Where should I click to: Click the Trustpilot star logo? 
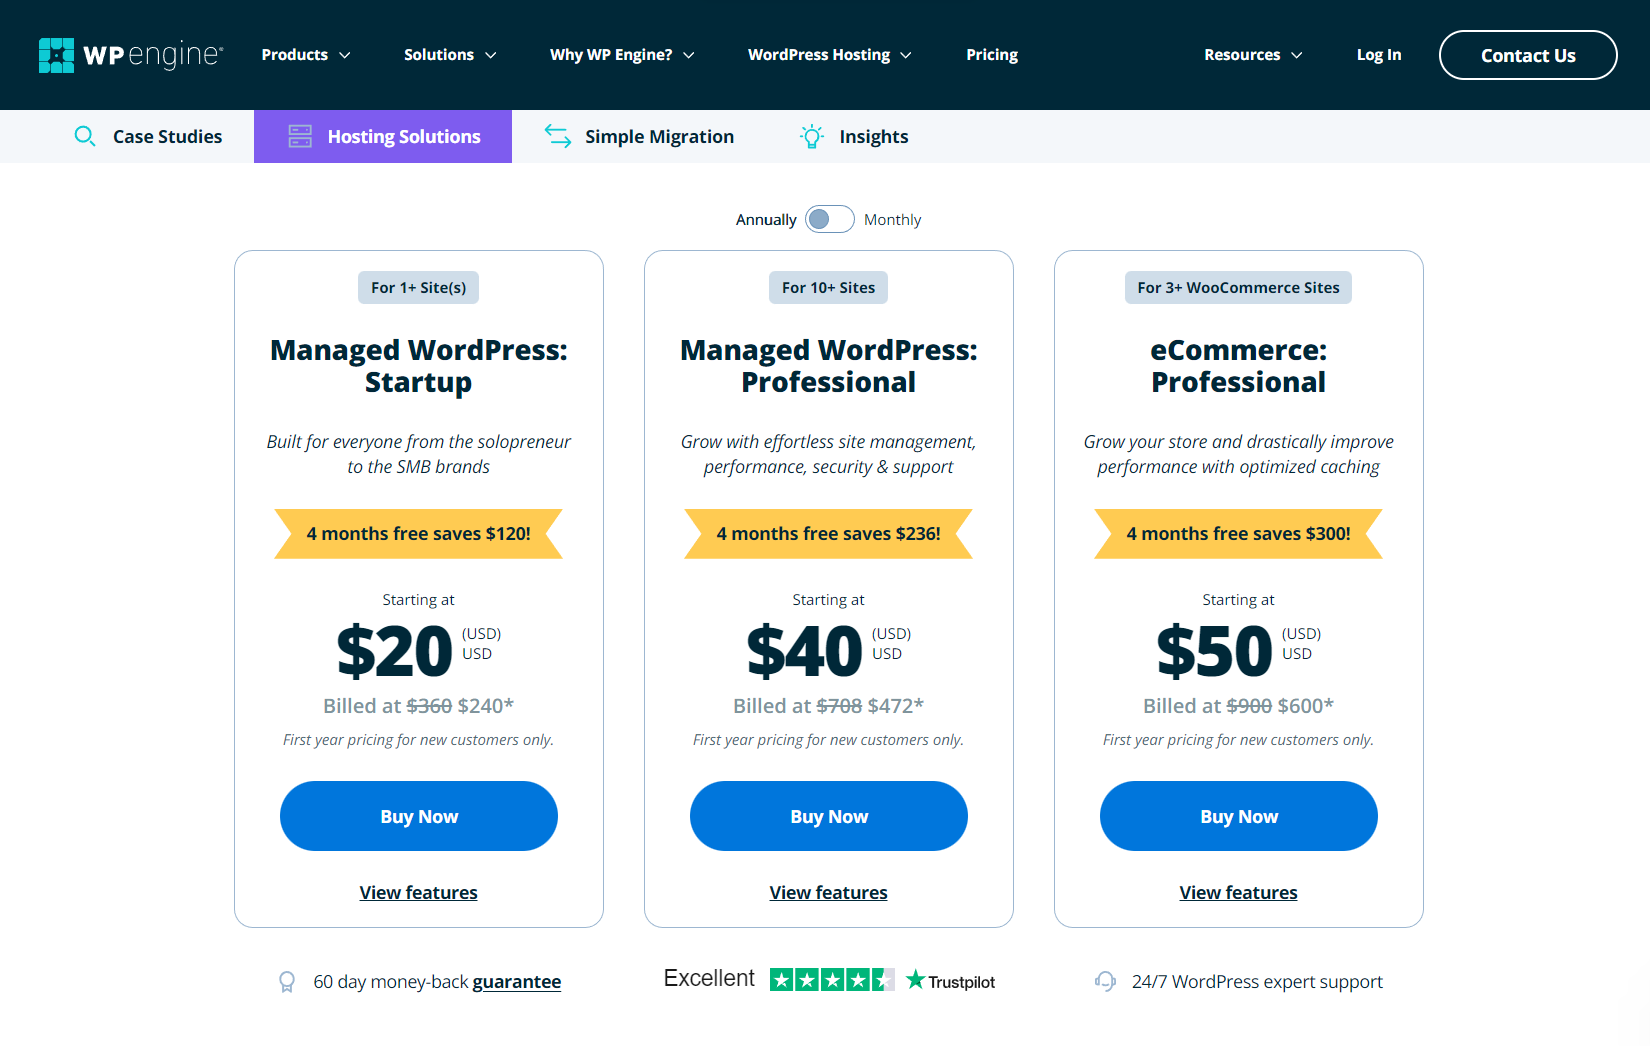coord(915,980)
